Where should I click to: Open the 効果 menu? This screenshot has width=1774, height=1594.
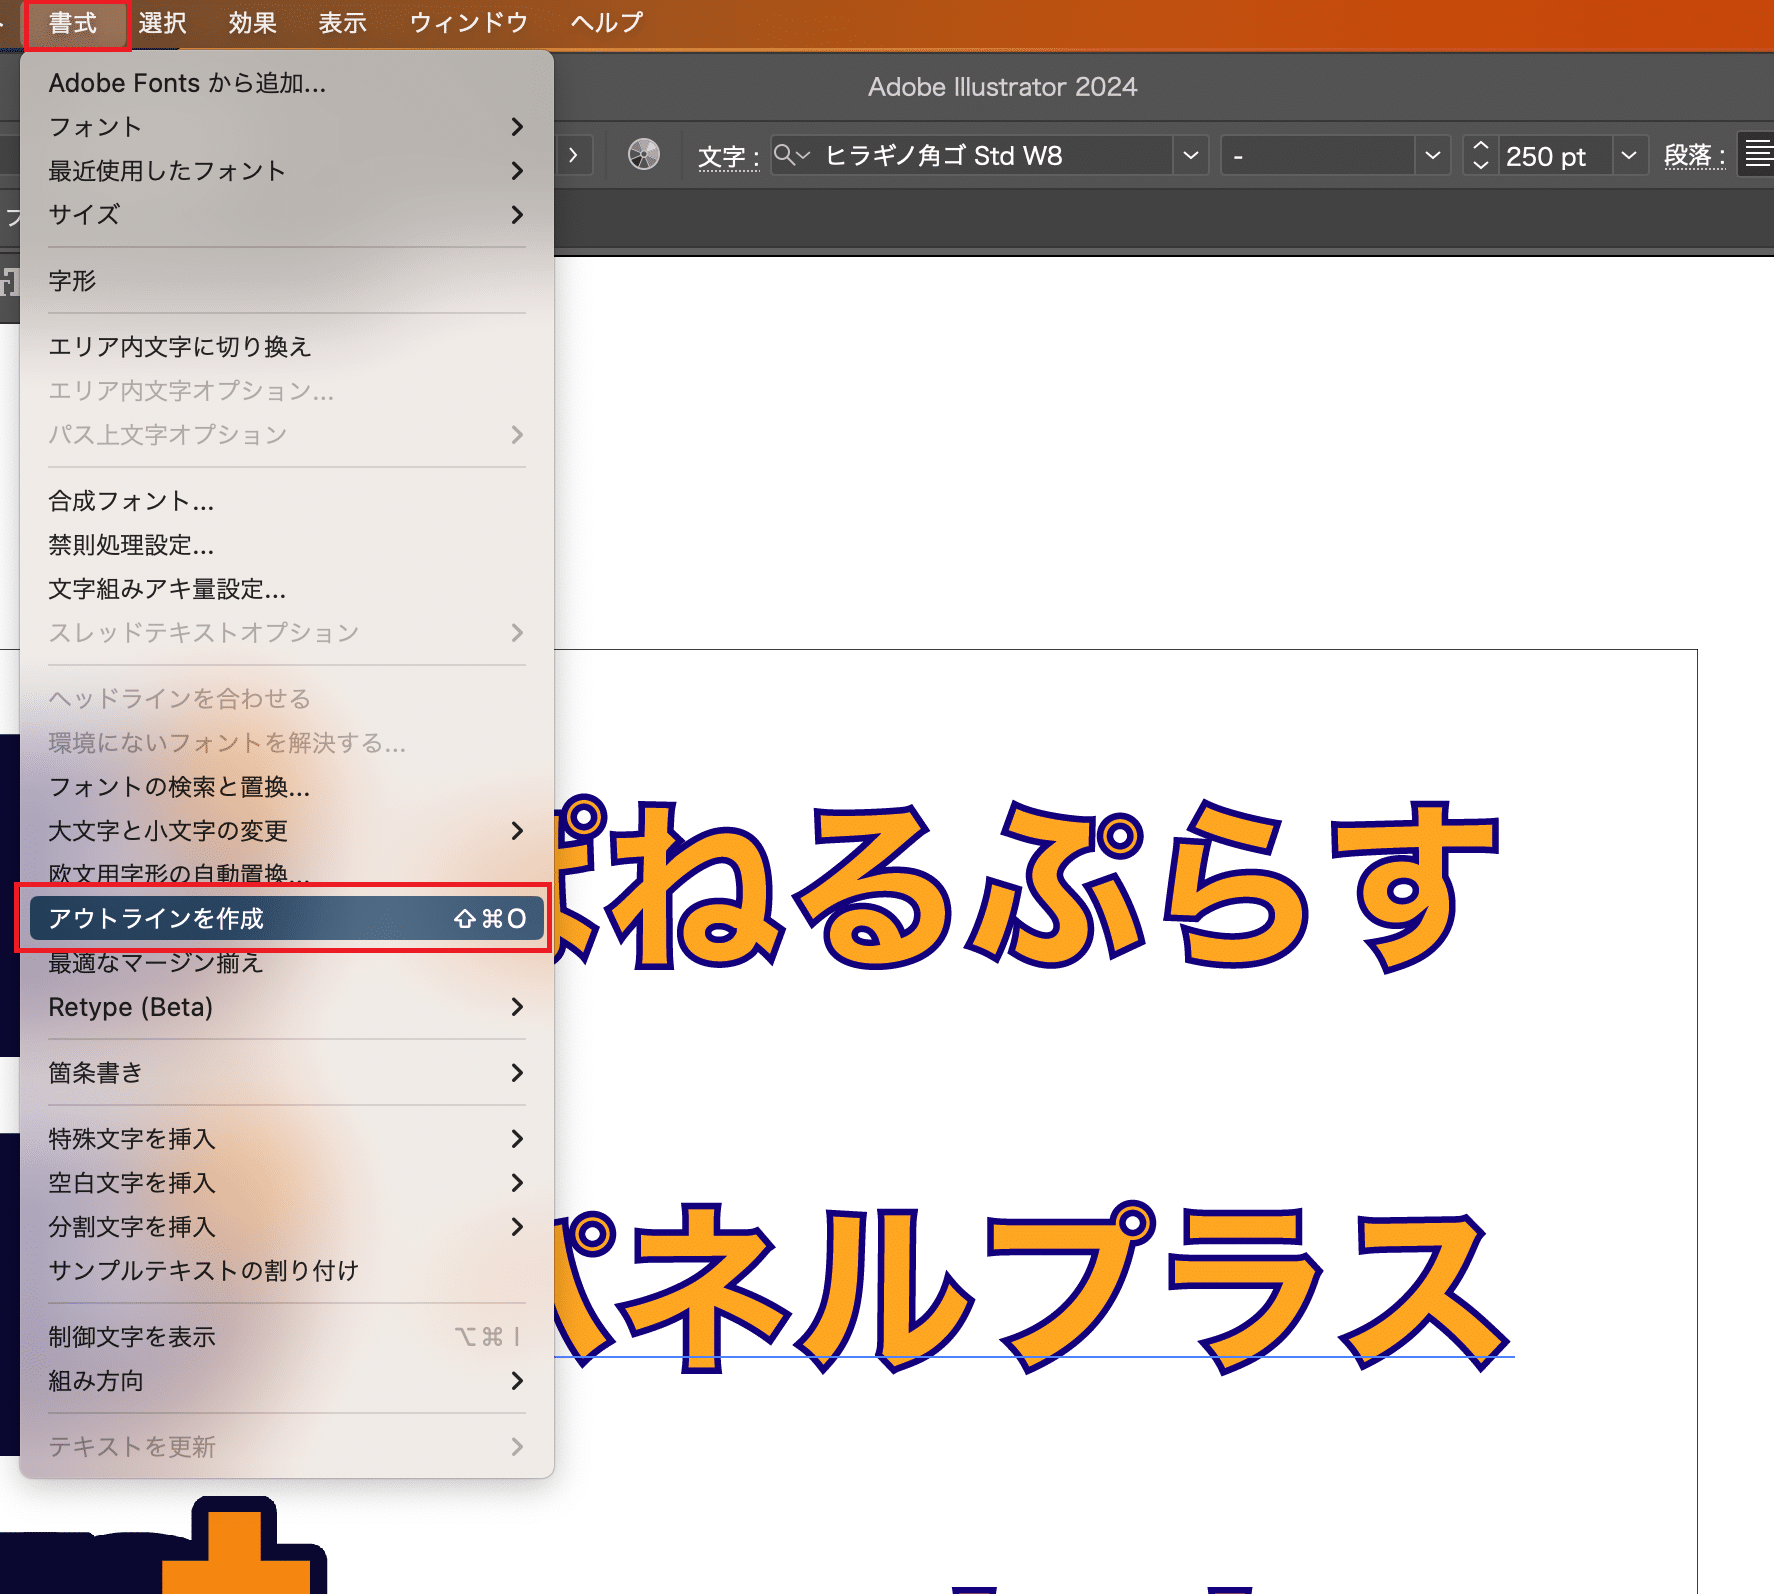pos(252,23)
